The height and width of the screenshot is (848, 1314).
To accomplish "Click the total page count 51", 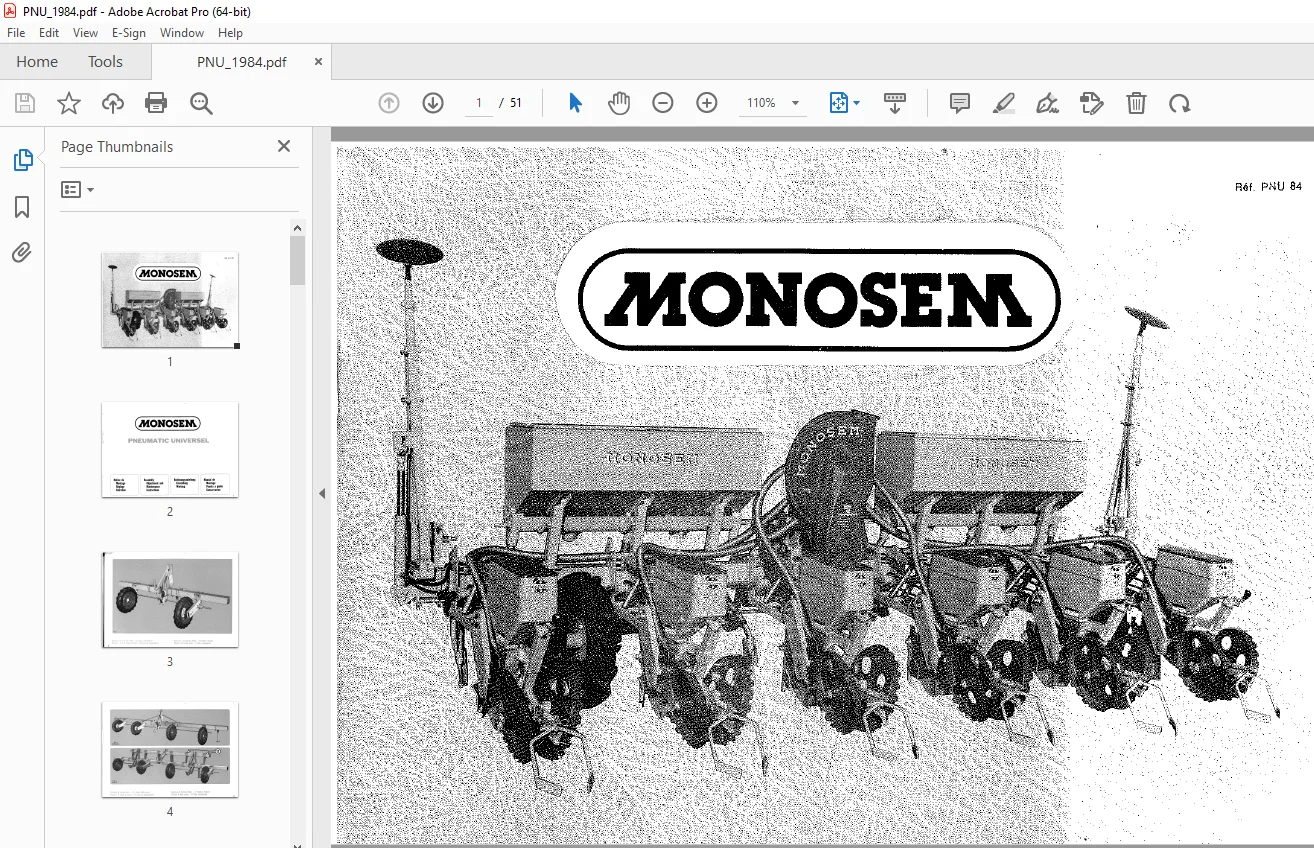I will coord(516,103).
